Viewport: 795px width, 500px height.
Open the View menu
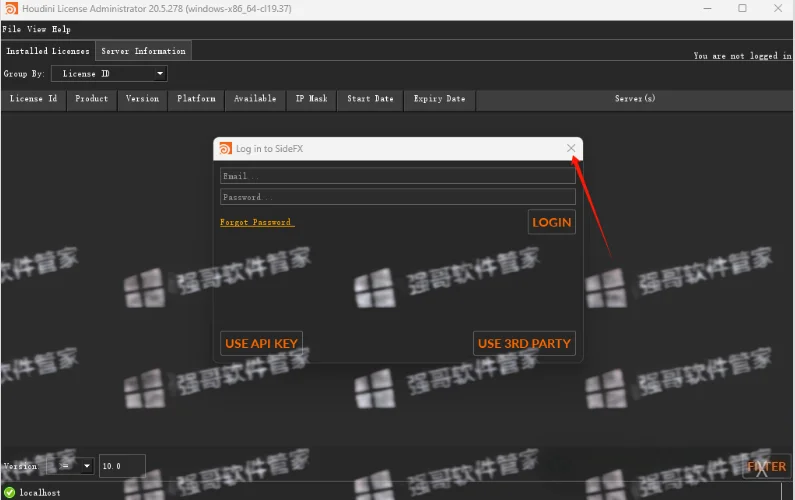(x=37, y=29)
